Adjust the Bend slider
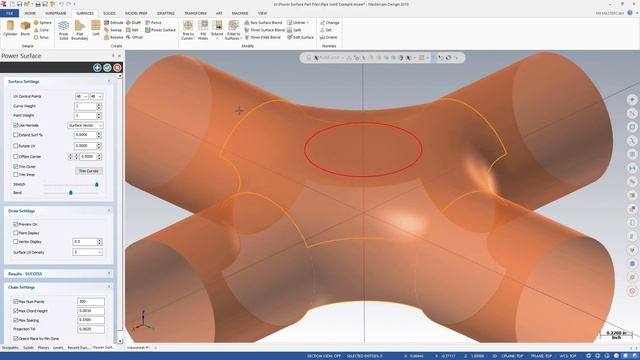The width and height of the screenshot is (640, 360). click(x=71, y=193)
